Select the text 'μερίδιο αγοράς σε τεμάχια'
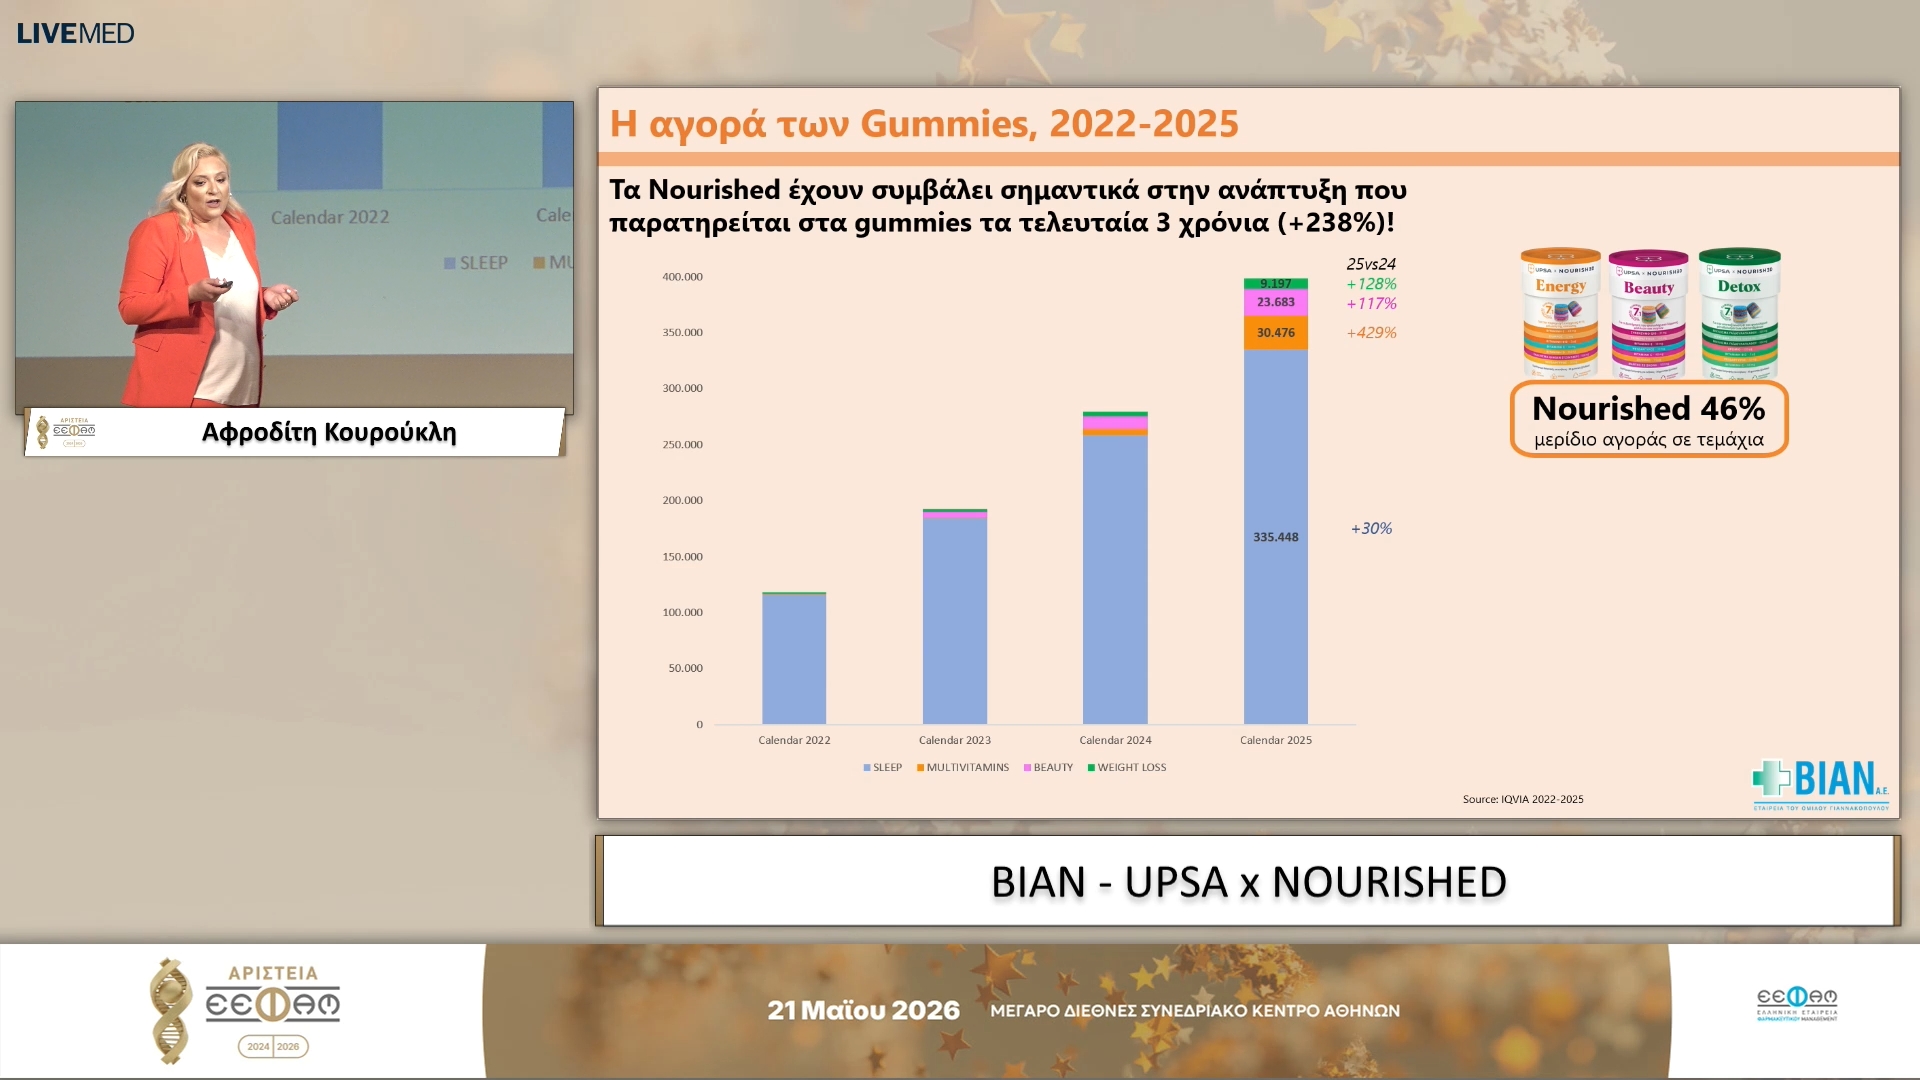 (1649, 440)
